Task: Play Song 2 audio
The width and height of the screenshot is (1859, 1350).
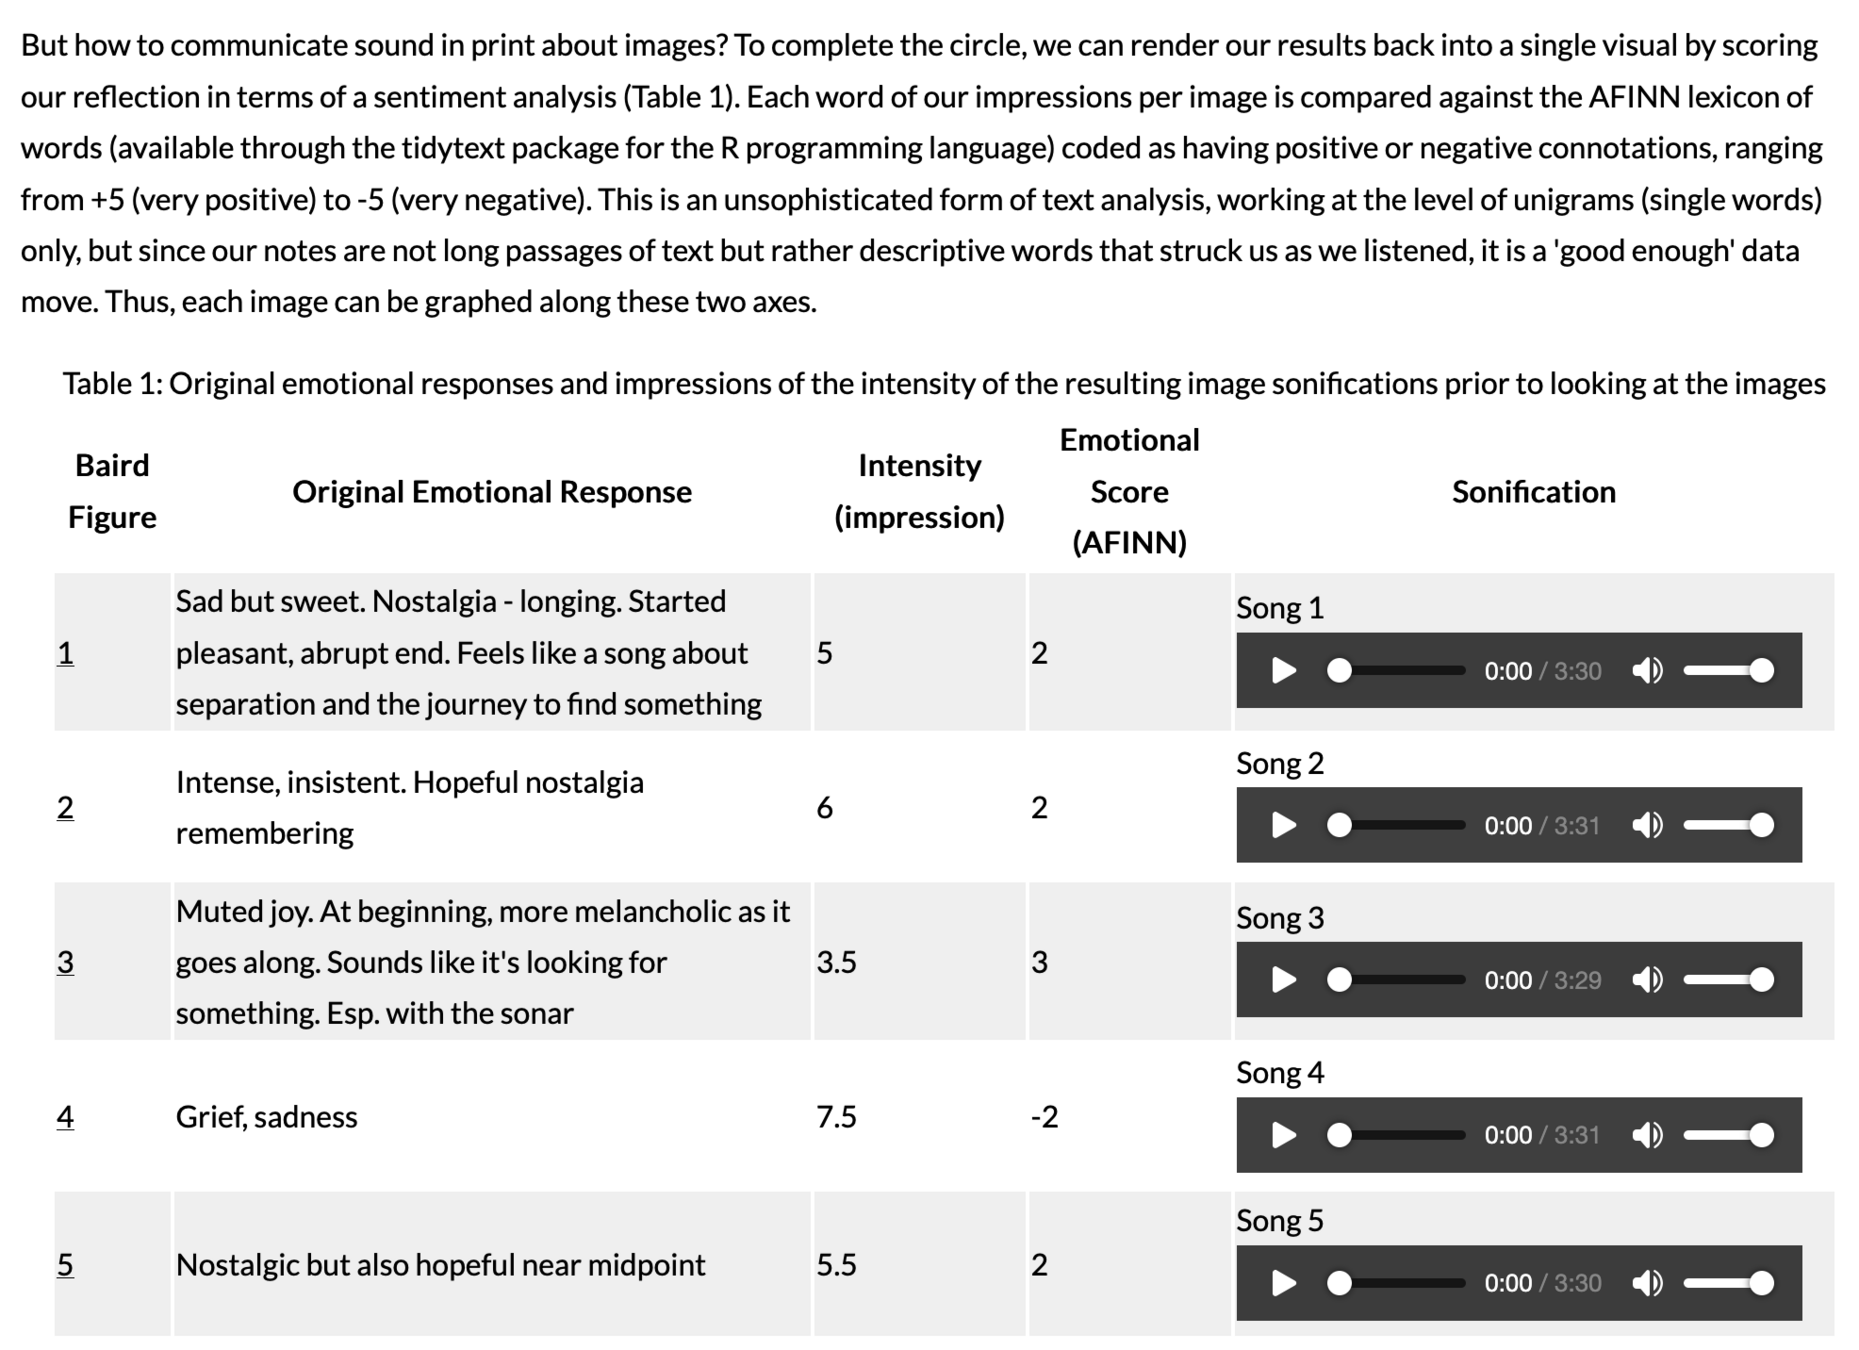Action: coord(1283,825)
